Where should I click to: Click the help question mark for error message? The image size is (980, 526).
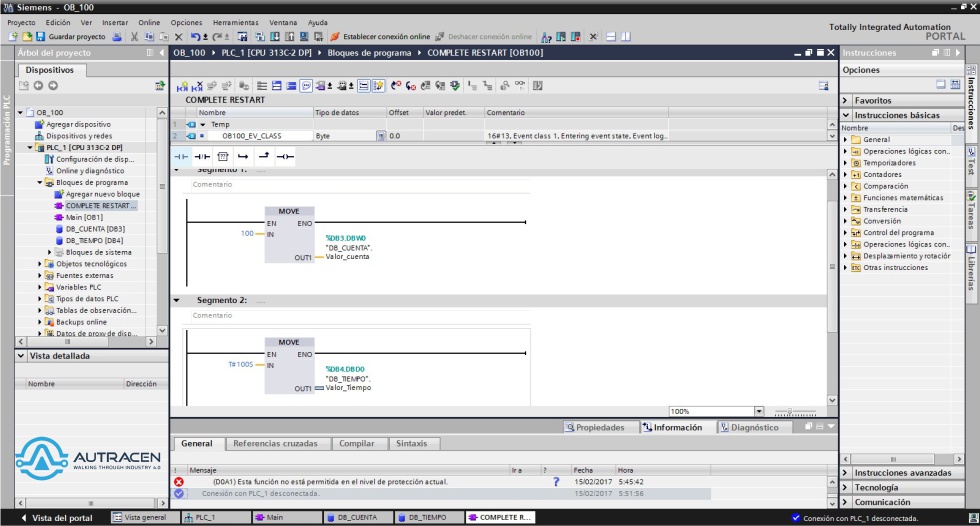tap(556, 482)
